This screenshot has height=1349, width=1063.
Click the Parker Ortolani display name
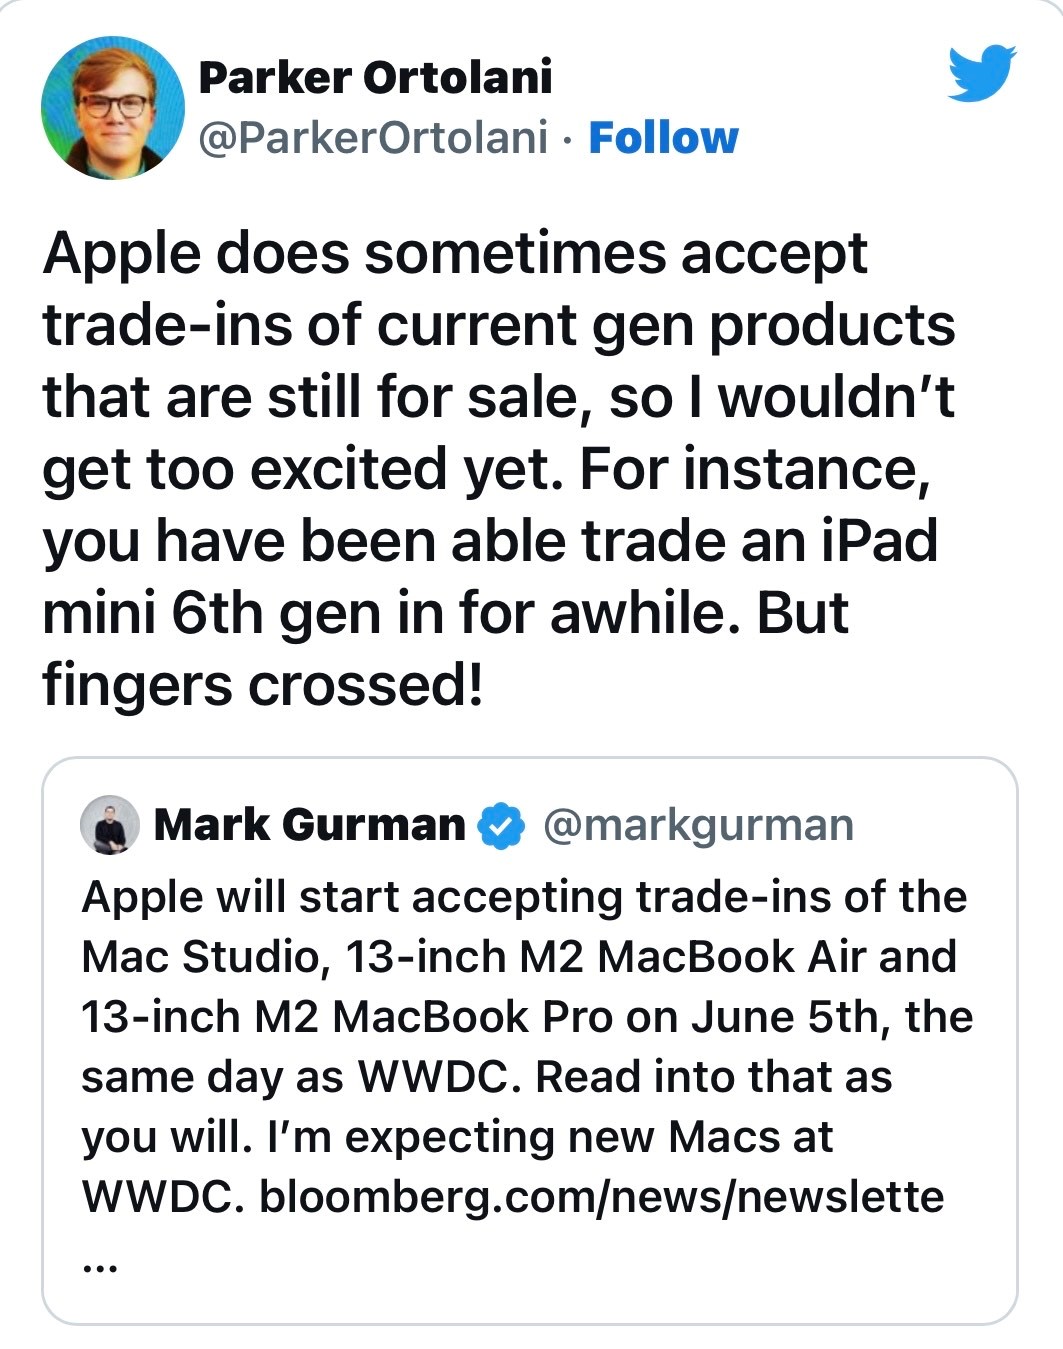point(375,77)
